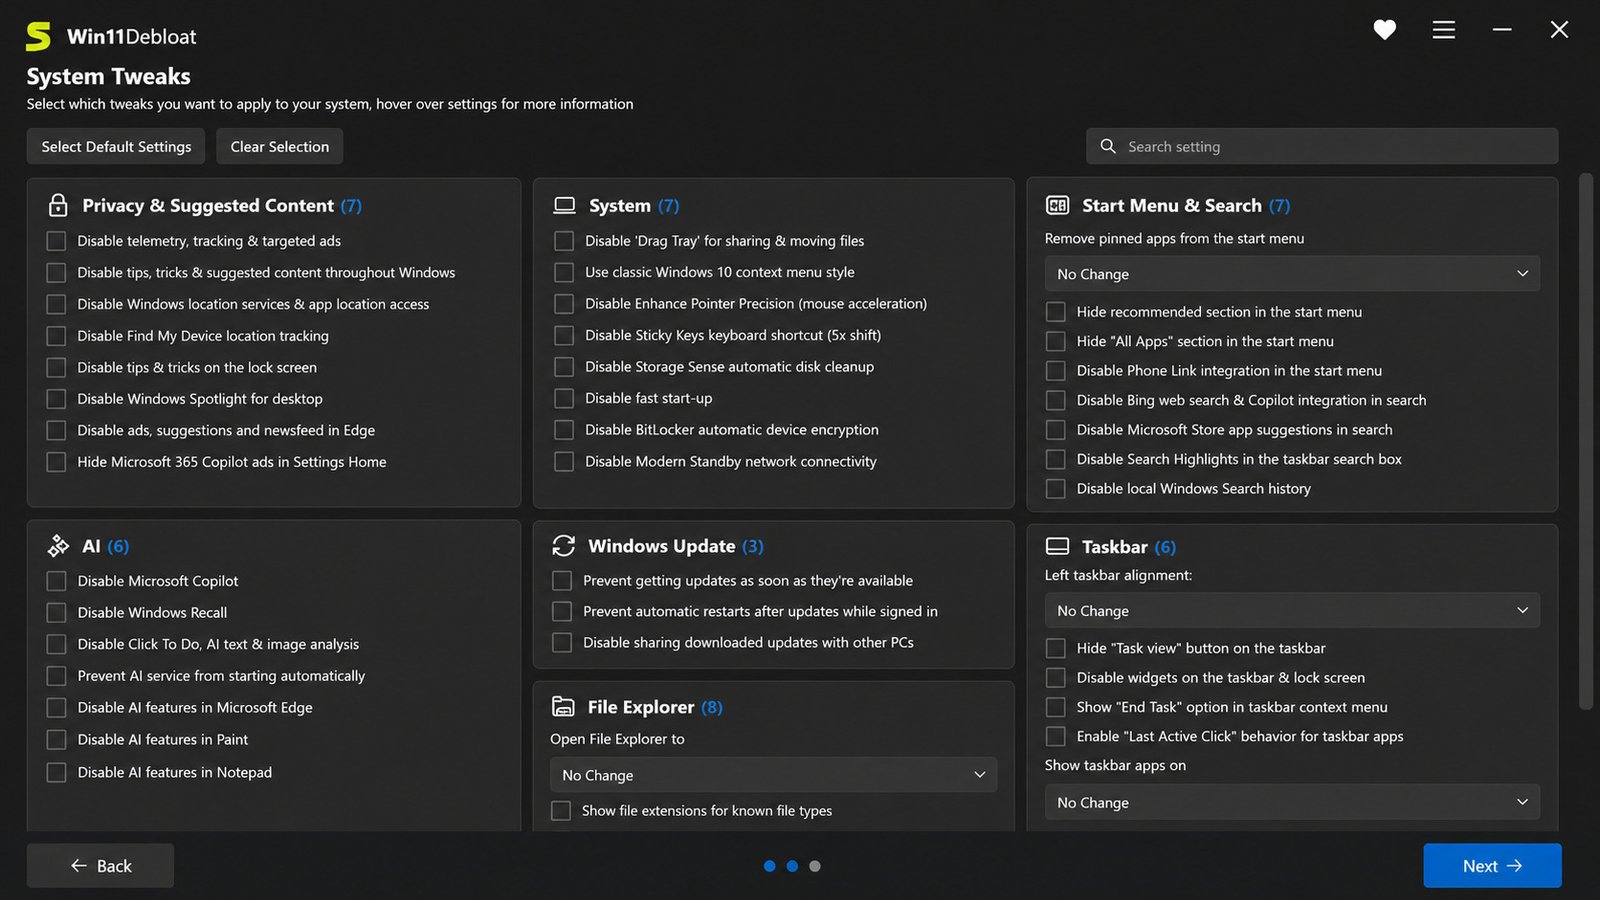Open Left taskbar alignment dropdown
Viewport: 1600px width, 900px height.
pyautogui.click(x=1292, y=611)
